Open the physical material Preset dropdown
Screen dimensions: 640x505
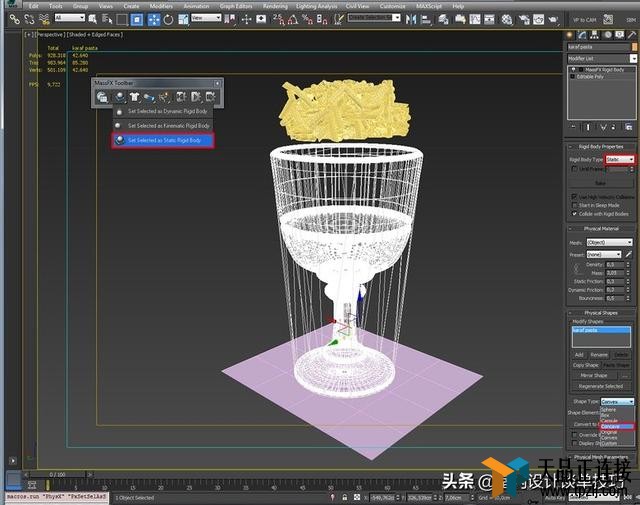pyautogui.click(x=604, y=254)
